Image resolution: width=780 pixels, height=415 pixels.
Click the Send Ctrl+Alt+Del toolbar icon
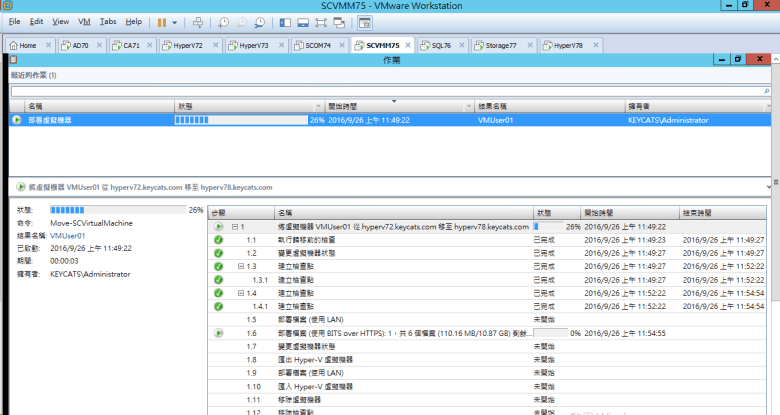[x=197, y=21]
